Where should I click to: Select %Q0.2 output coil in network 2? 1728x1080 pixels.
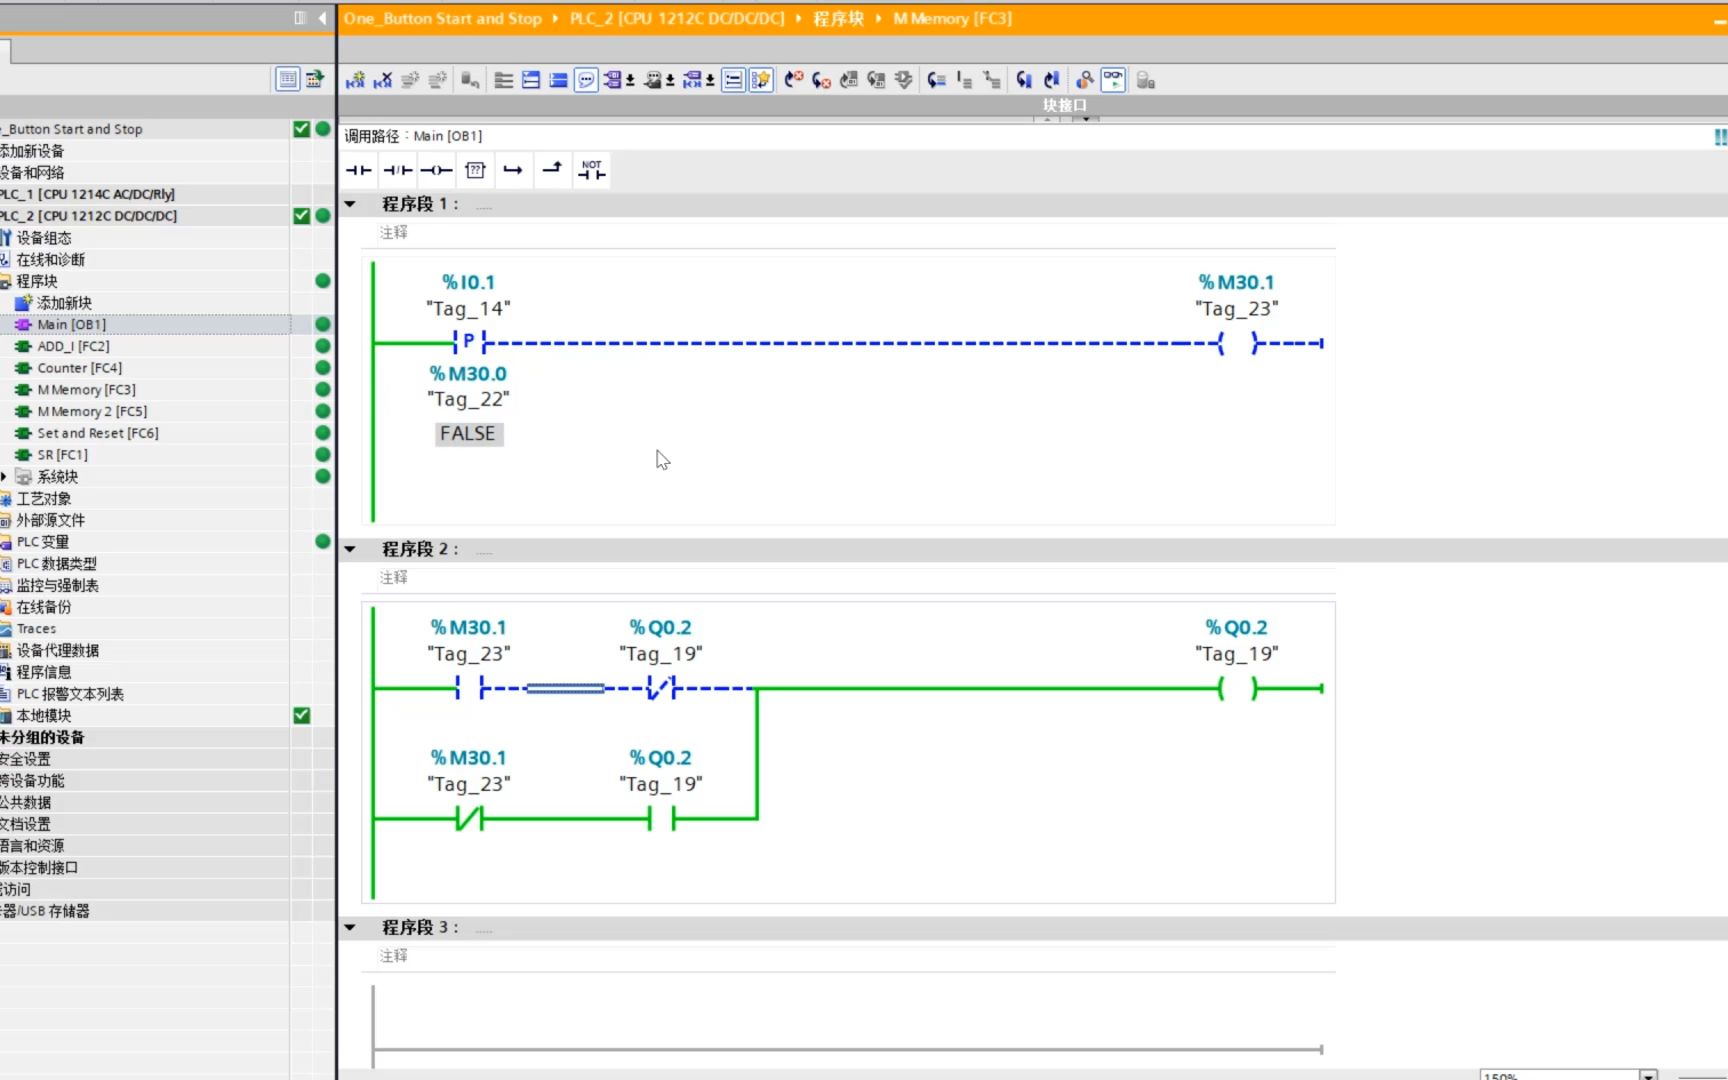click(1237, 688)
